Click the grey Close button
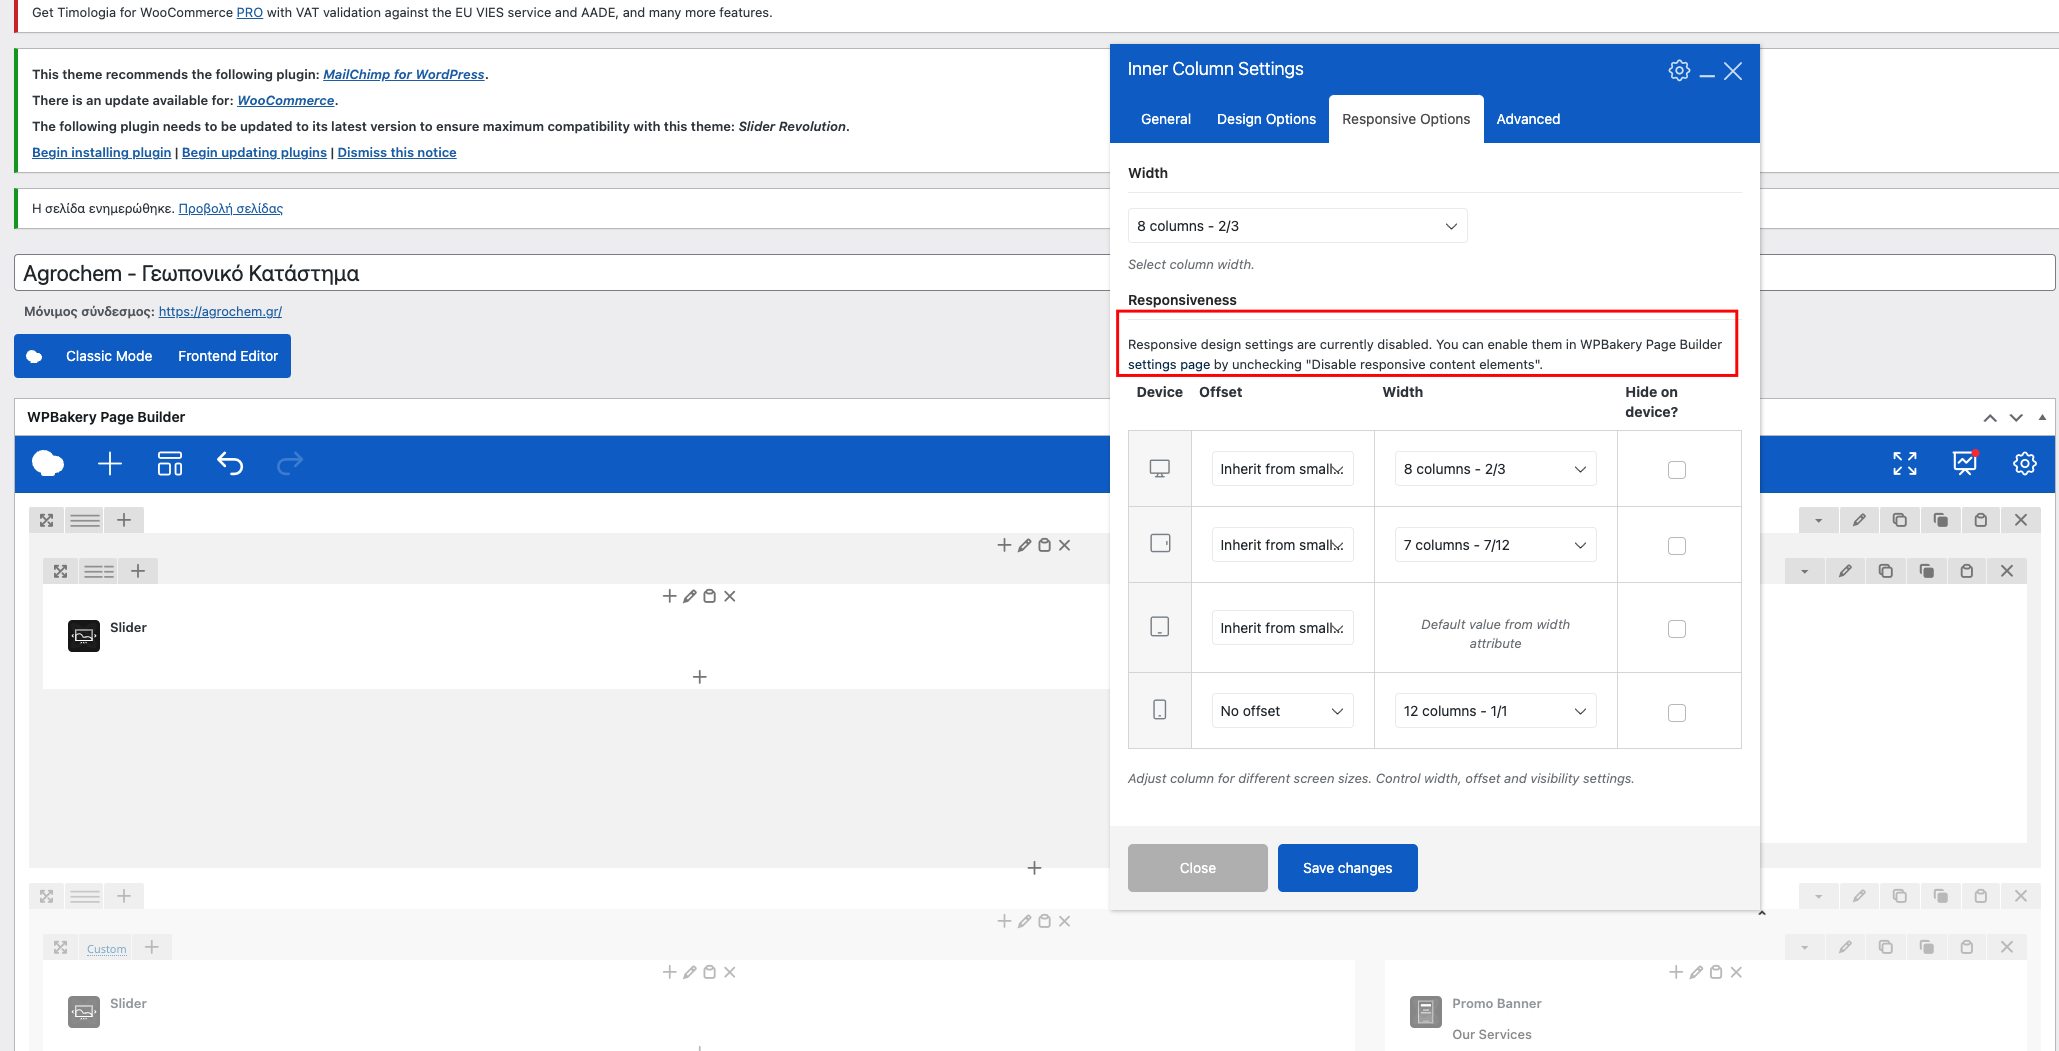 1197,868
